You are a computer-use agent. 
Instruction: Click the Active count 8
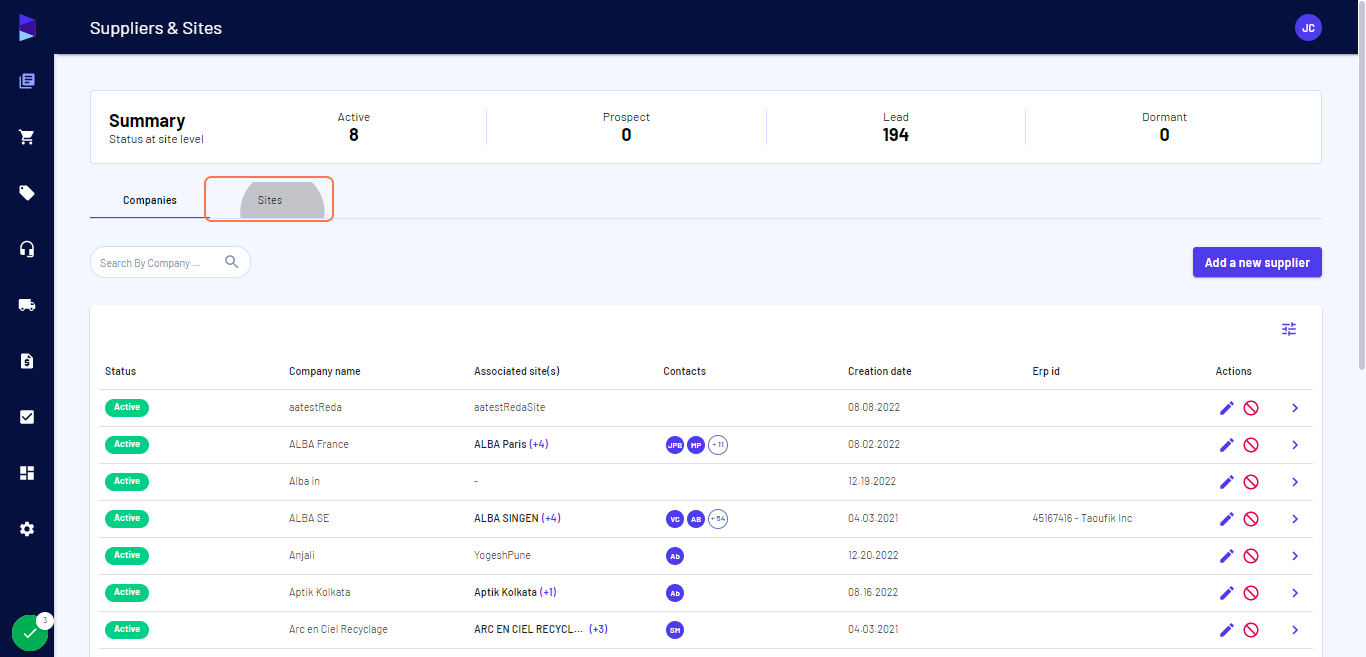point(354,135)
